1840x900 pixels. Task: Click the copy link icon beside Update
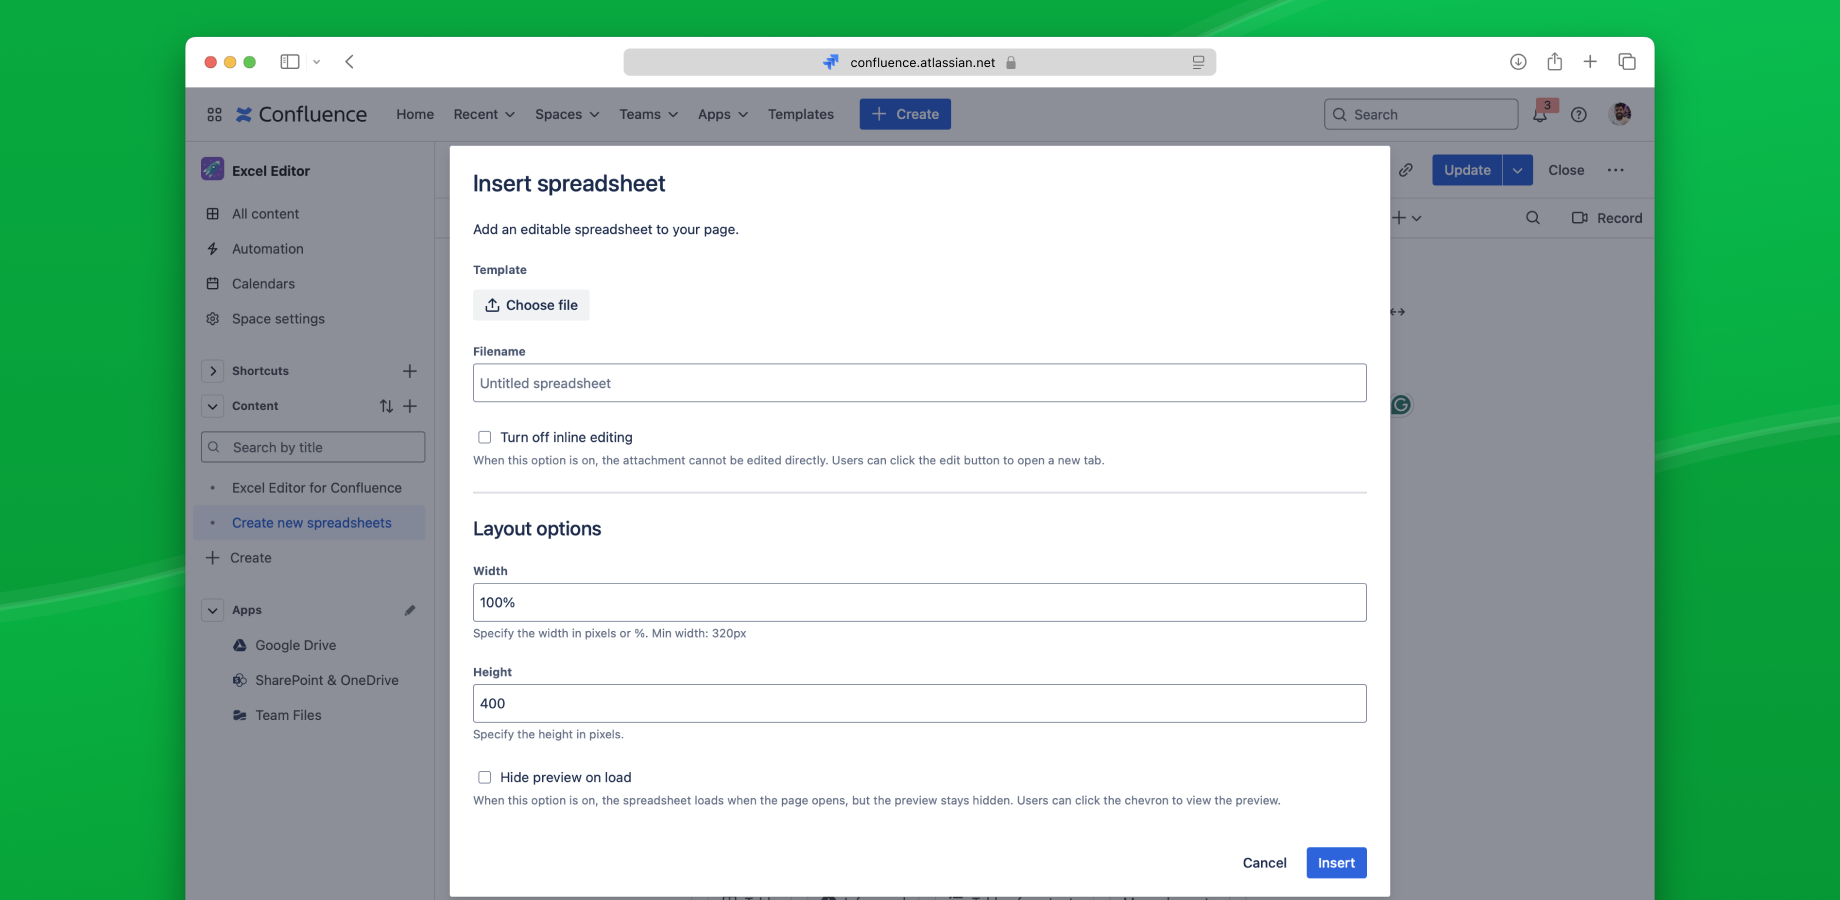(x=1405, y=170)
